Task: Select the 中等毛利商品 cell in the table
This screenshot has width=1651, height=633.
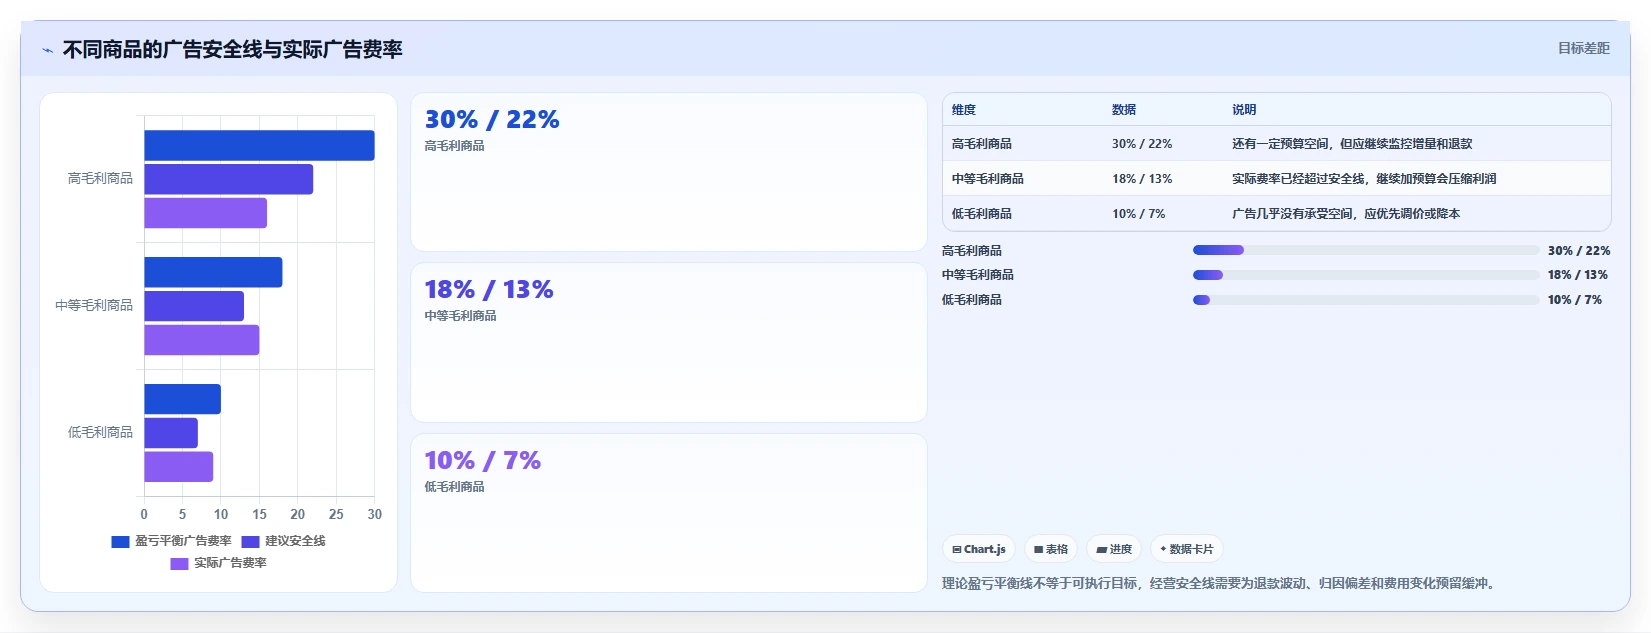Action: [988, 179]
